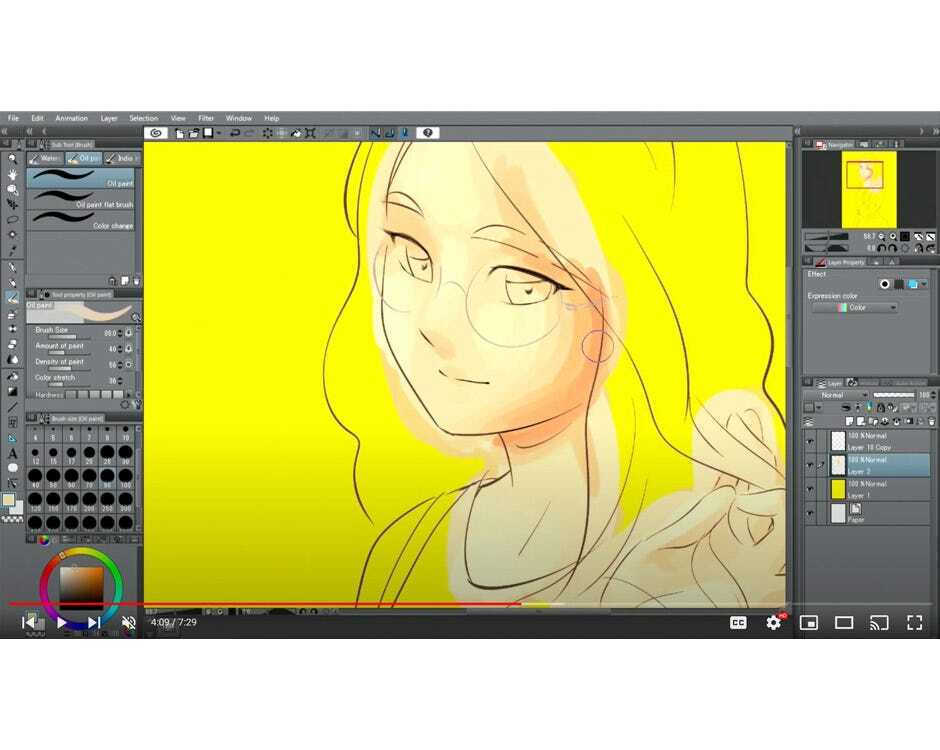Toggle visibility of yellow Layer 1
Screen dimensions: 940x750
click(x=810, y=489)
